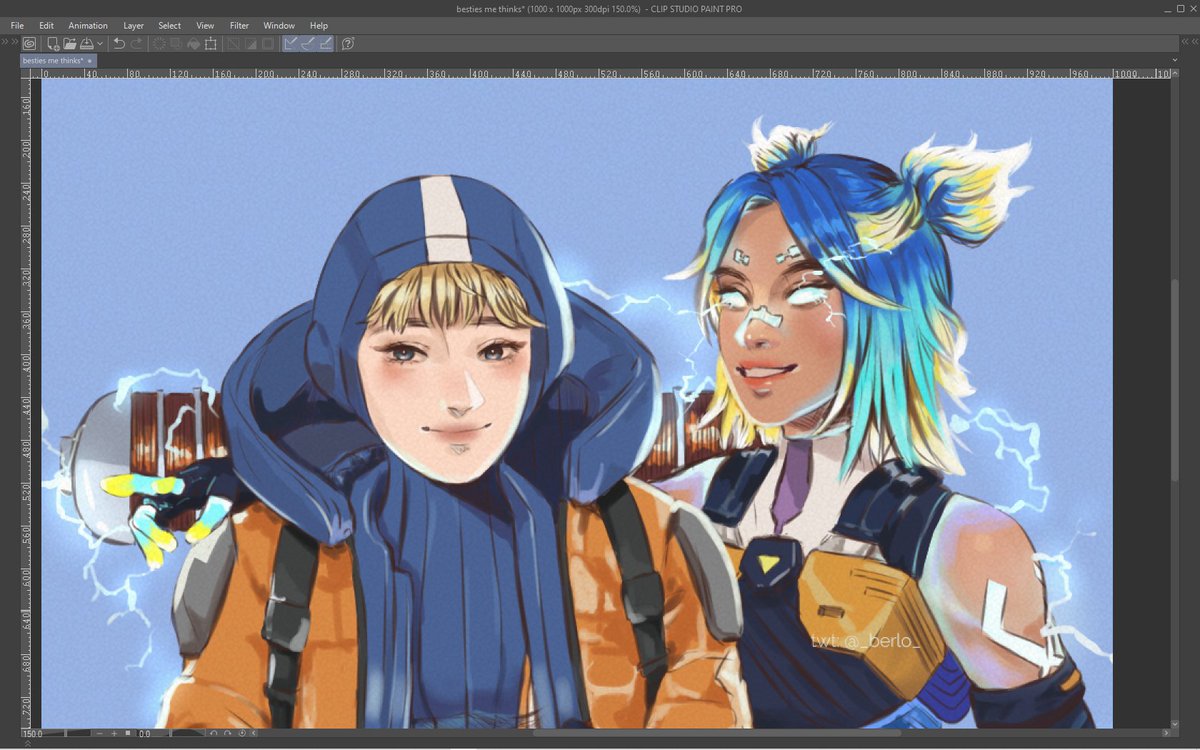Open the View menu
1200x750 pixels.
[205, 25]
